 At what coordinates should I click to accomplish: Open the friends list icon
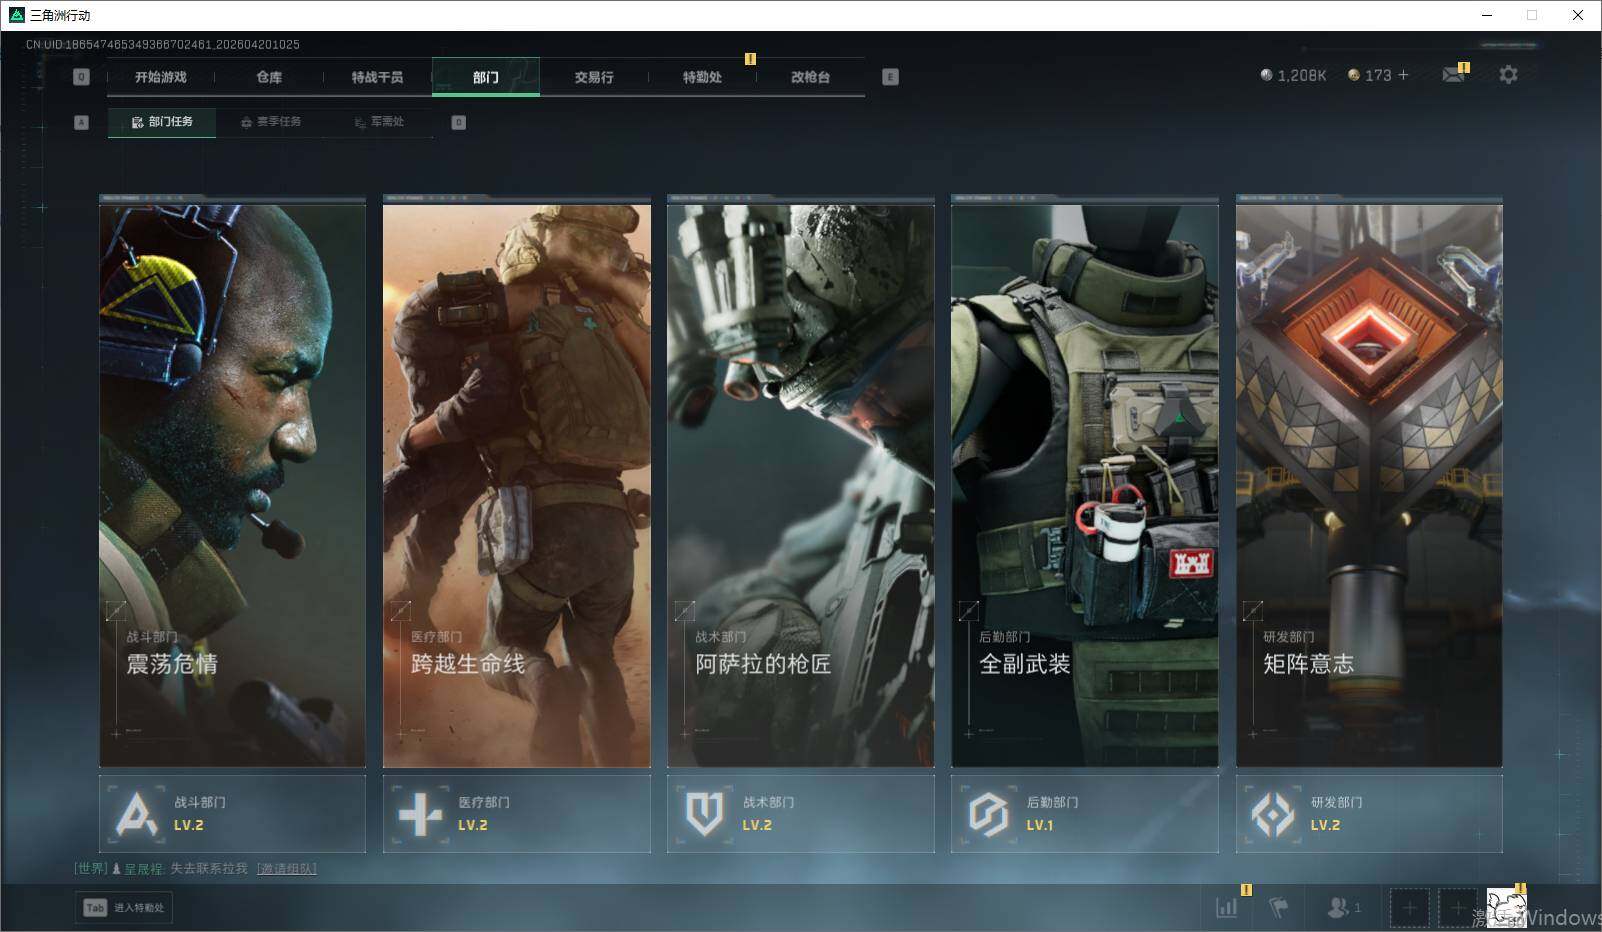(x=1338, y=908)
